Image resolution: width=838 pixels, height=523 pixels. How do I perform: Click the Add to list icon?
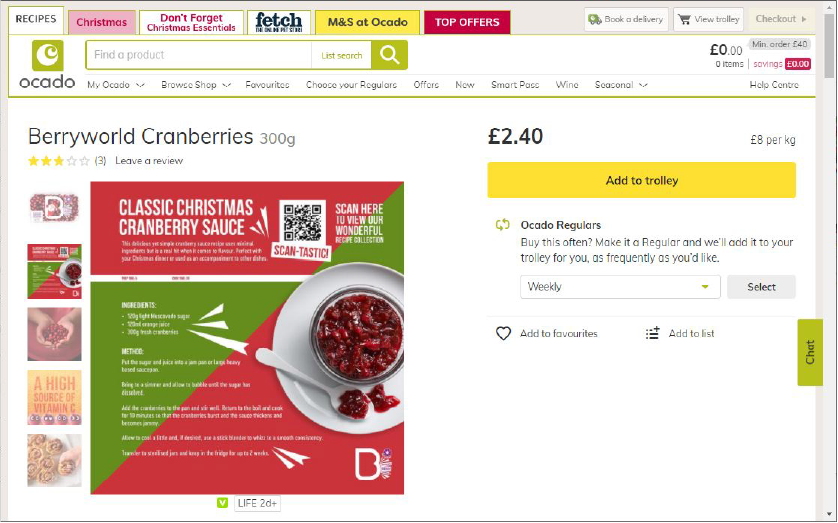[653, 333]
